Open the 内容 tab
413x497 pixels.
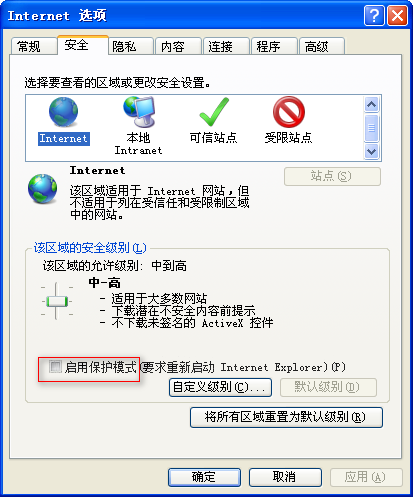click(x=178, y=46)
